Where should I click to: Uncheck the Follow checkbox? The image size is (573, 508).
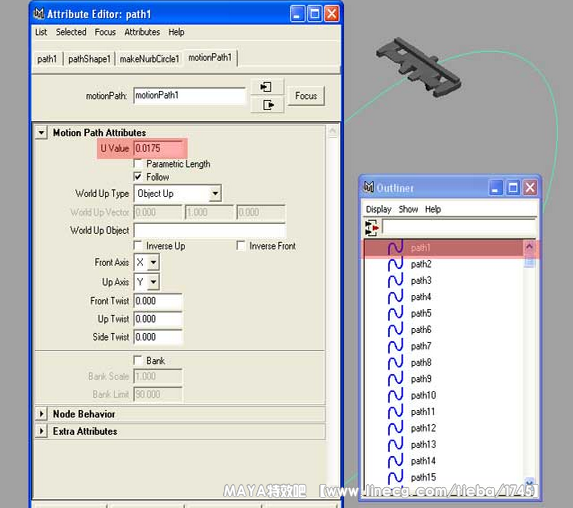coord(138,177)
